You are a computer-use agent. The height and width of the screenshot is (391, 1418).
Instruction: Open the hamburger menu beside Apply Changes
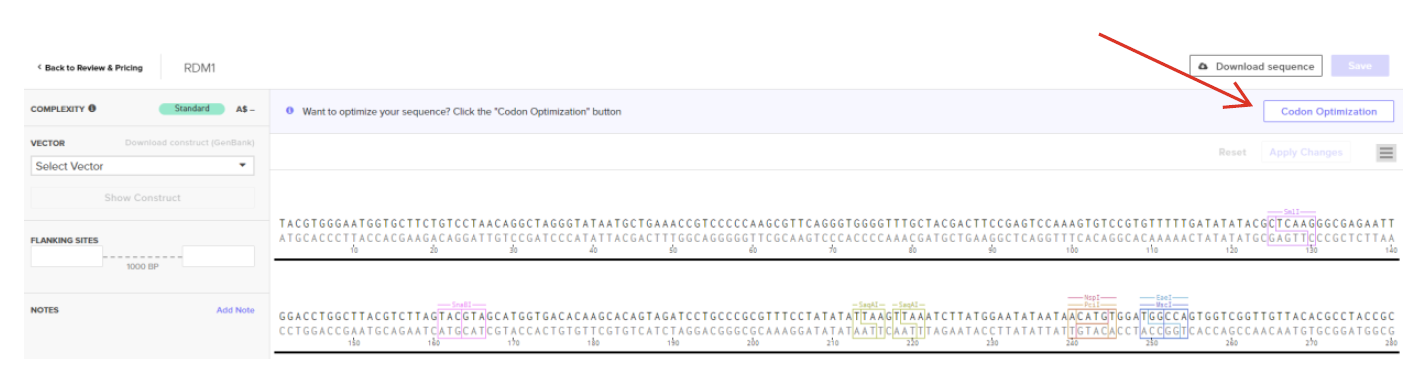tap(1385, 153)
